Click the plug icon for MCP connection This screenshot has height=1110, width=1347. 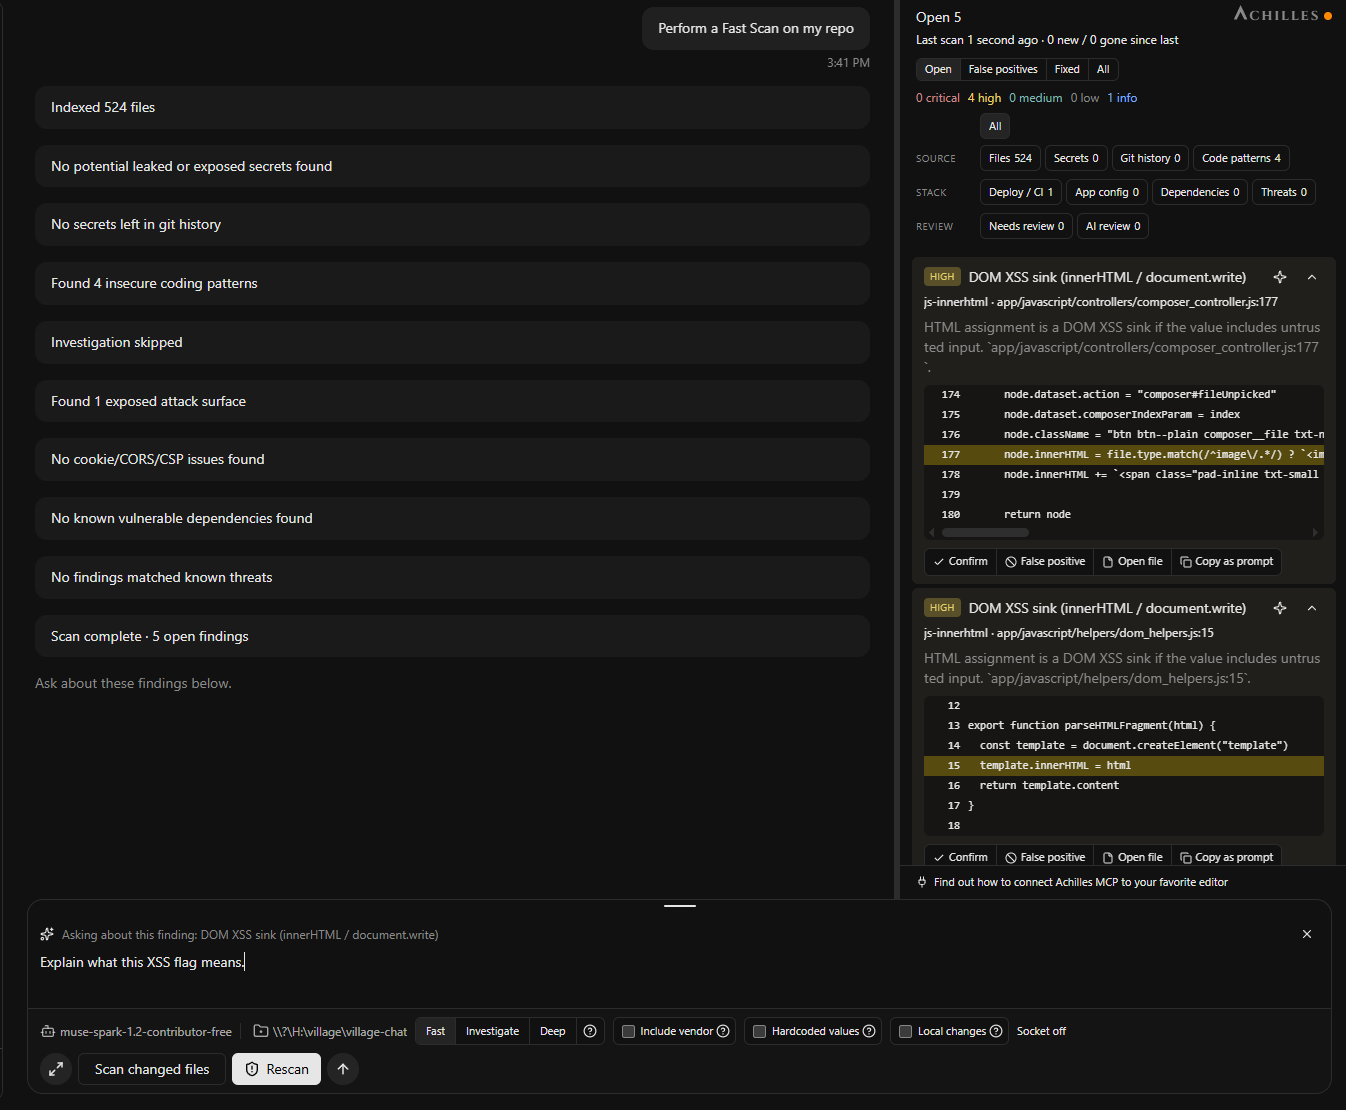[x=922, y=882]
